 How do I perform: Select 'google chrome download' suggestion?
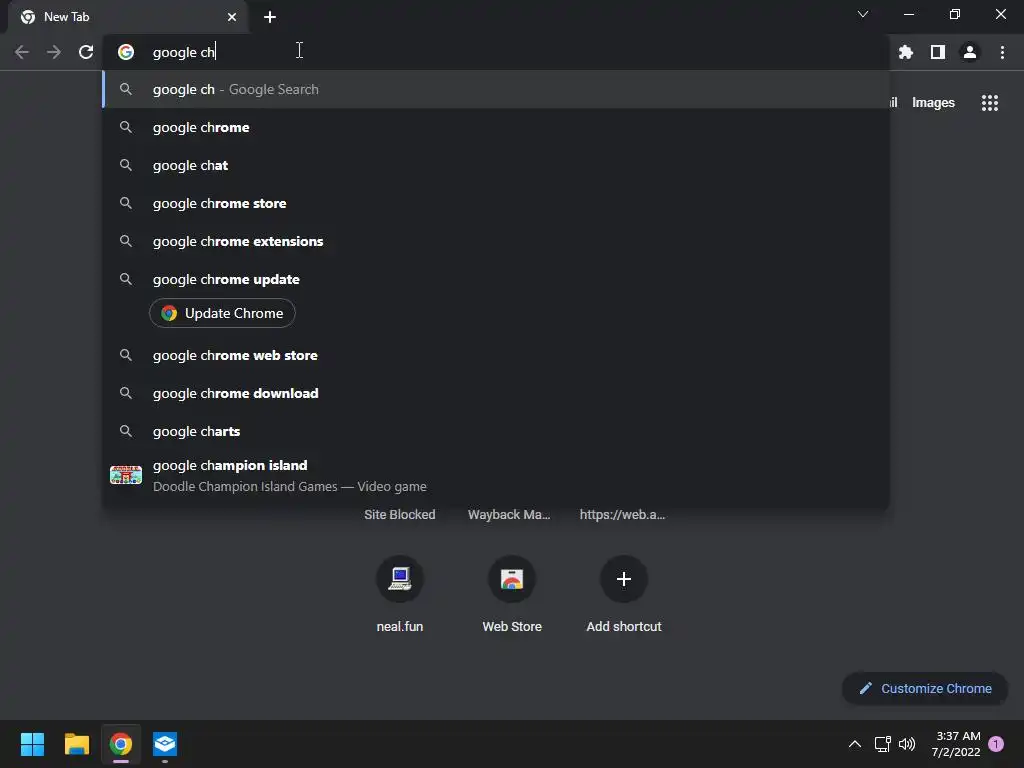pyautogui.click(x=496, y=393)
